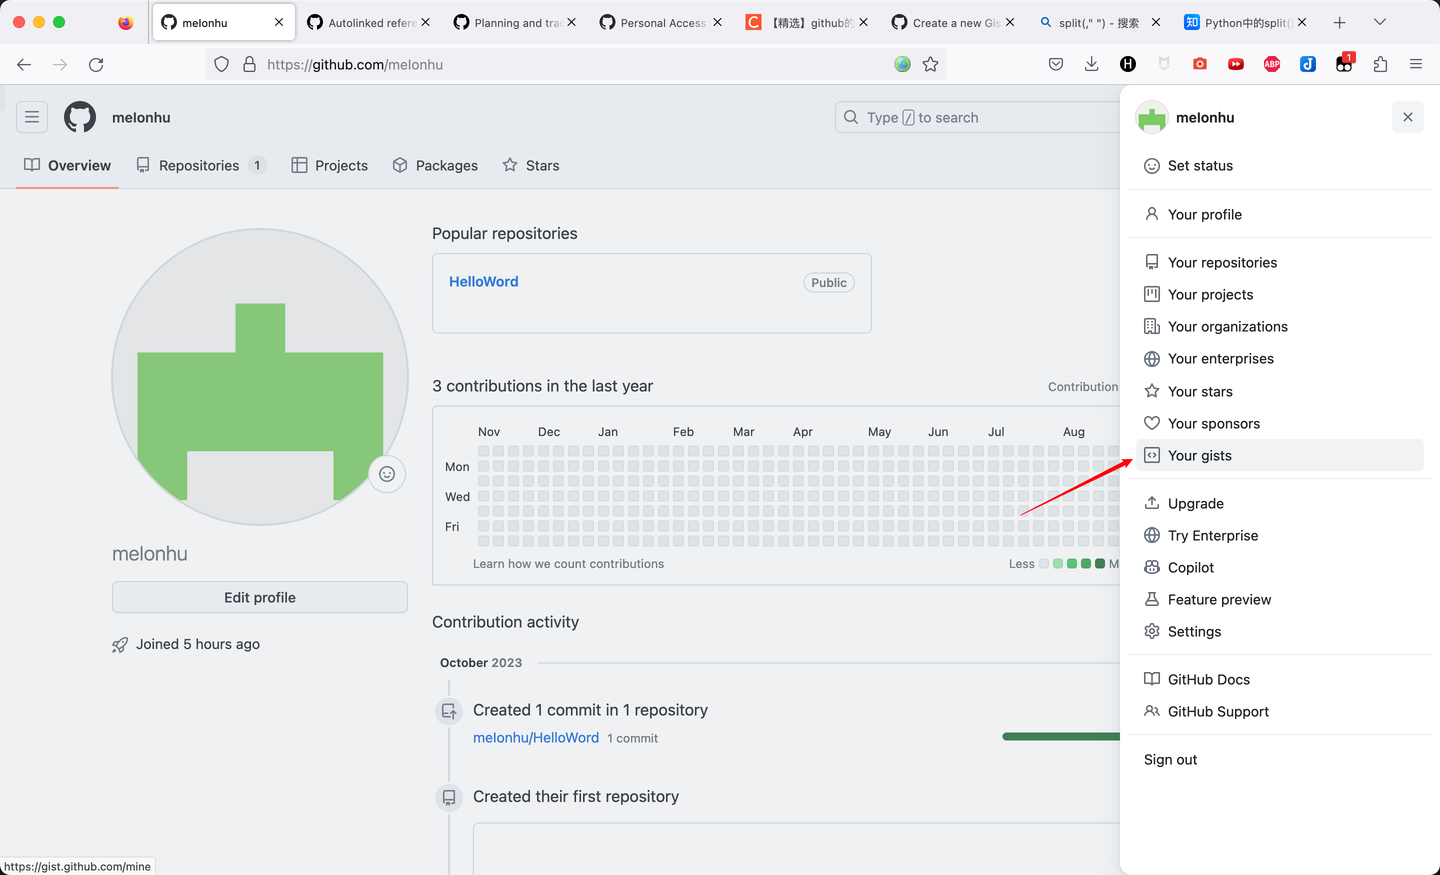Image resolution: width=1440 pixels, height=875 pixels.
Task: Click the Edit profile button
Action: coord(260,597)
